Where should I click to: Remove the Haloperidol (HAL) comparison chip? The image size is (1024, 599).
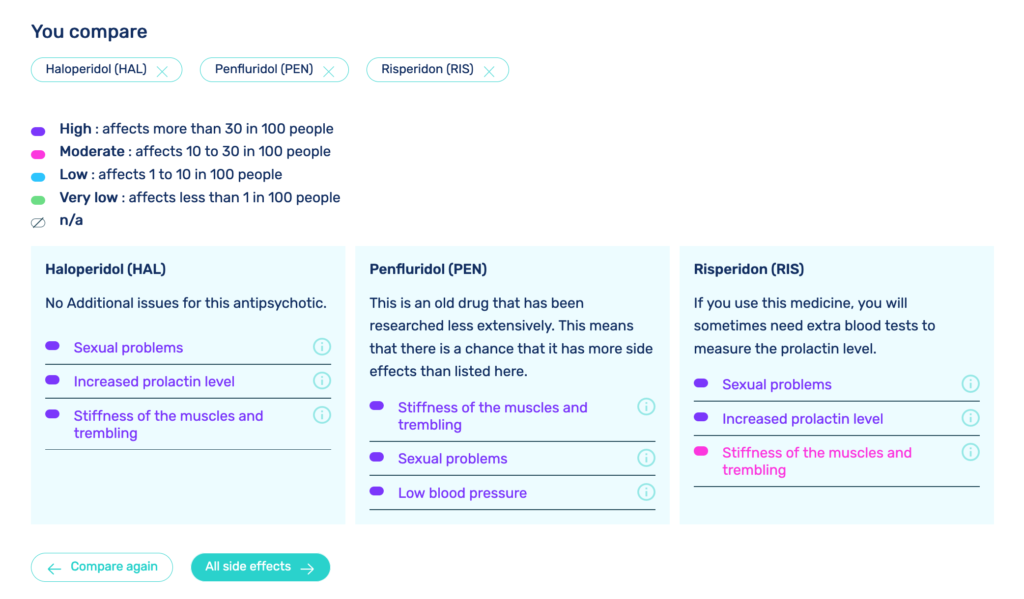tap(162, 70)
